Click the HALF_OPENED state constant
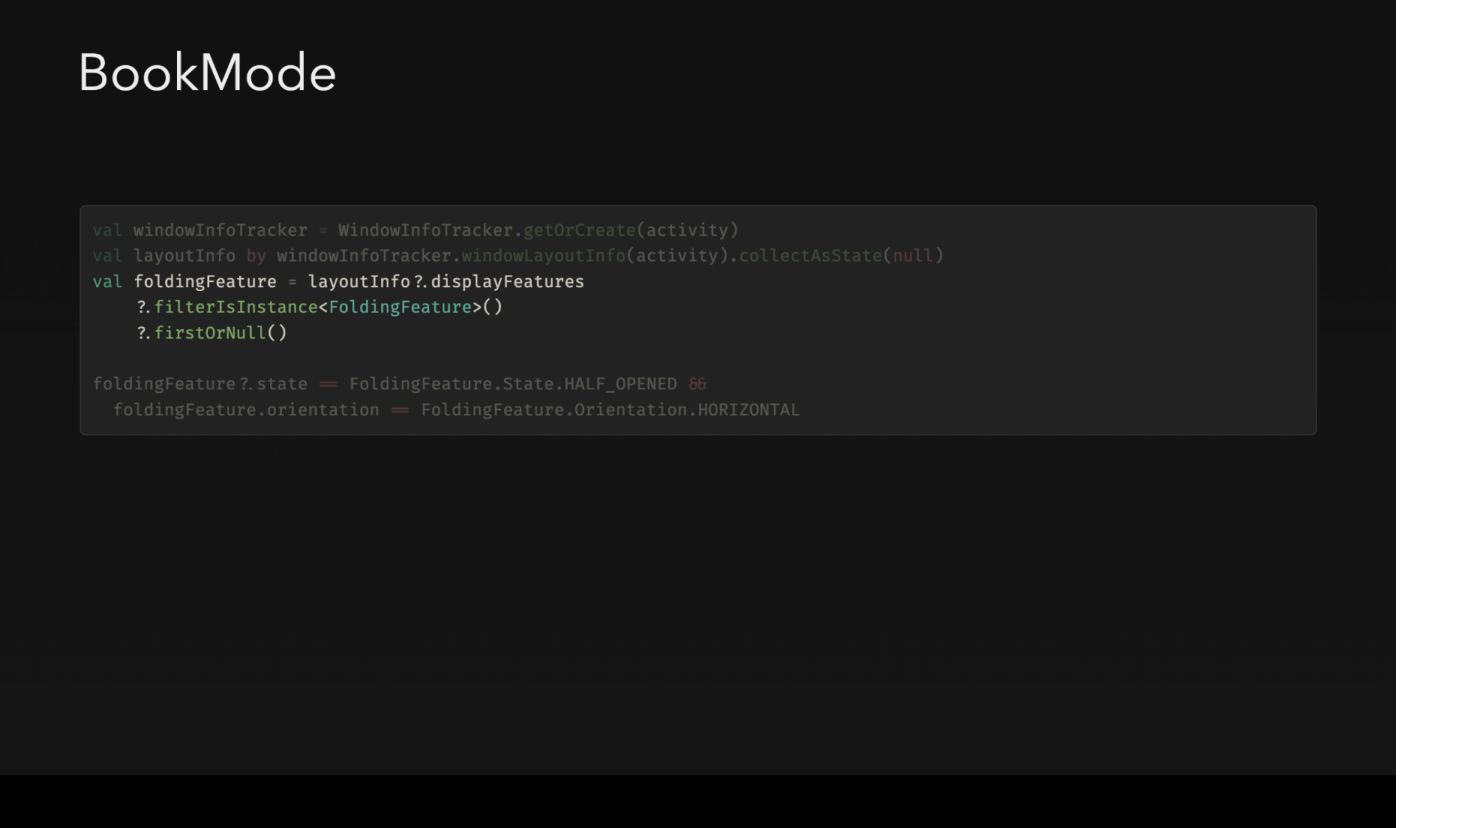The height and width of the screenshot is (828, 1470). click(620, 384)
